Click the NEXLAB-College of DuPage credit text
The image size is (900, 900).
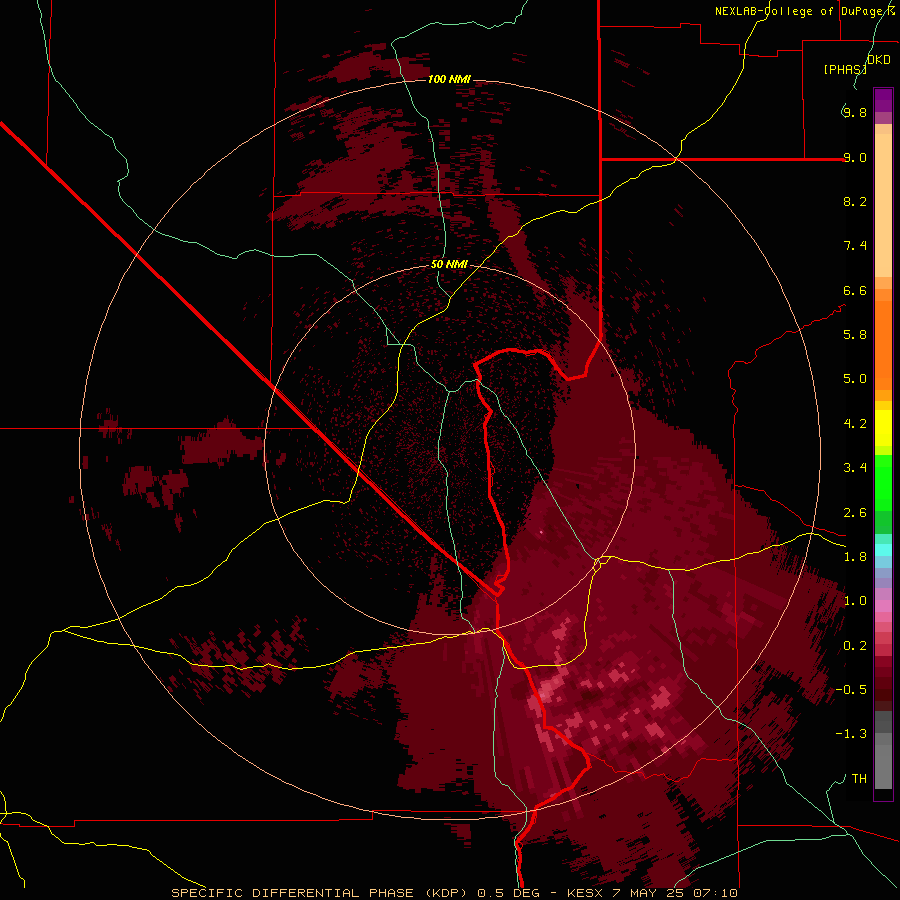click(805, 11)
